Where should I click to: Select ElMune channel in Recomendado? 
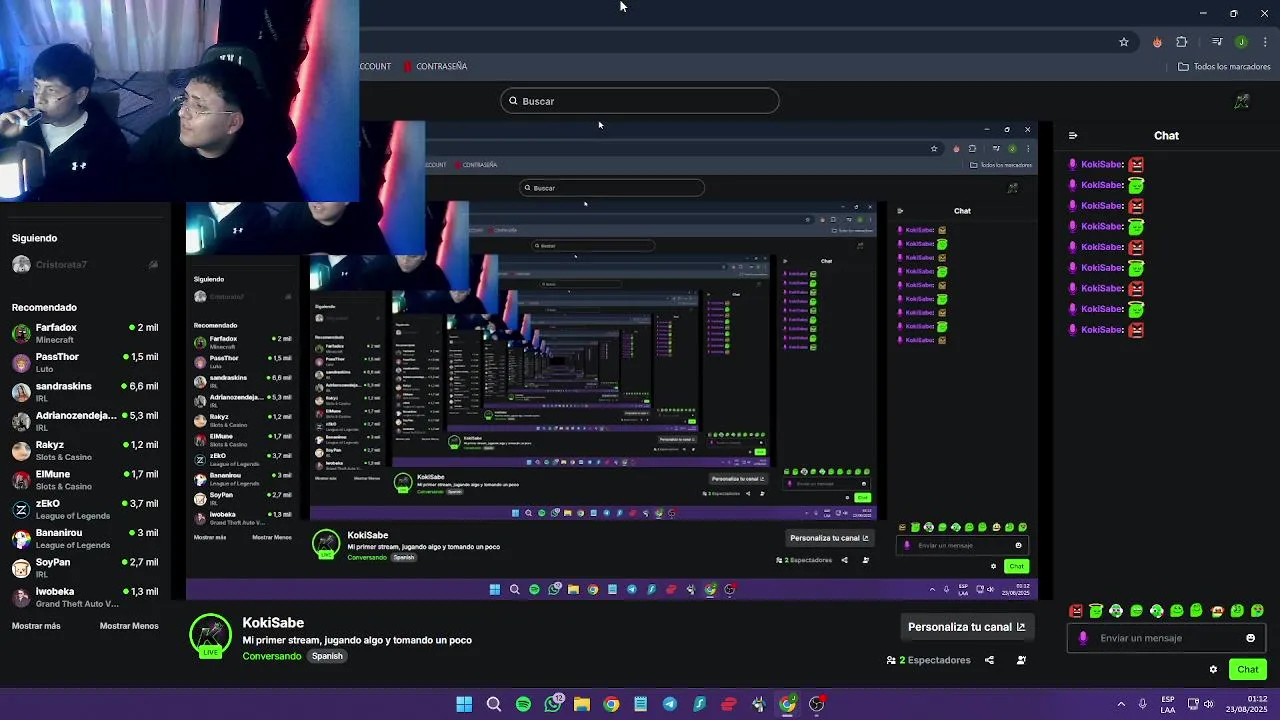[85, 480]
